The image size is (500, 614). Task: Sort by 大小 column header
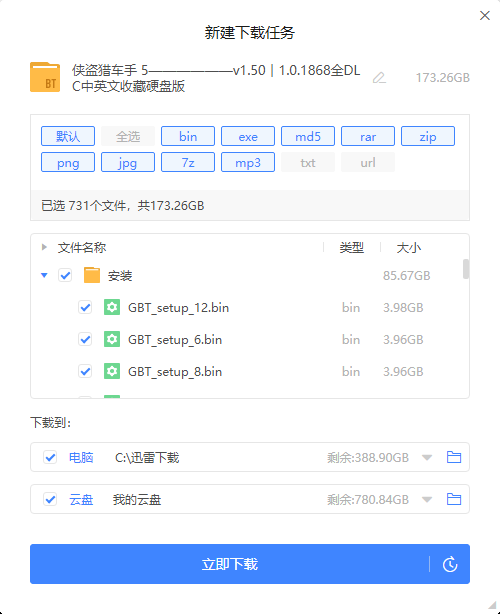coord(408,247)
